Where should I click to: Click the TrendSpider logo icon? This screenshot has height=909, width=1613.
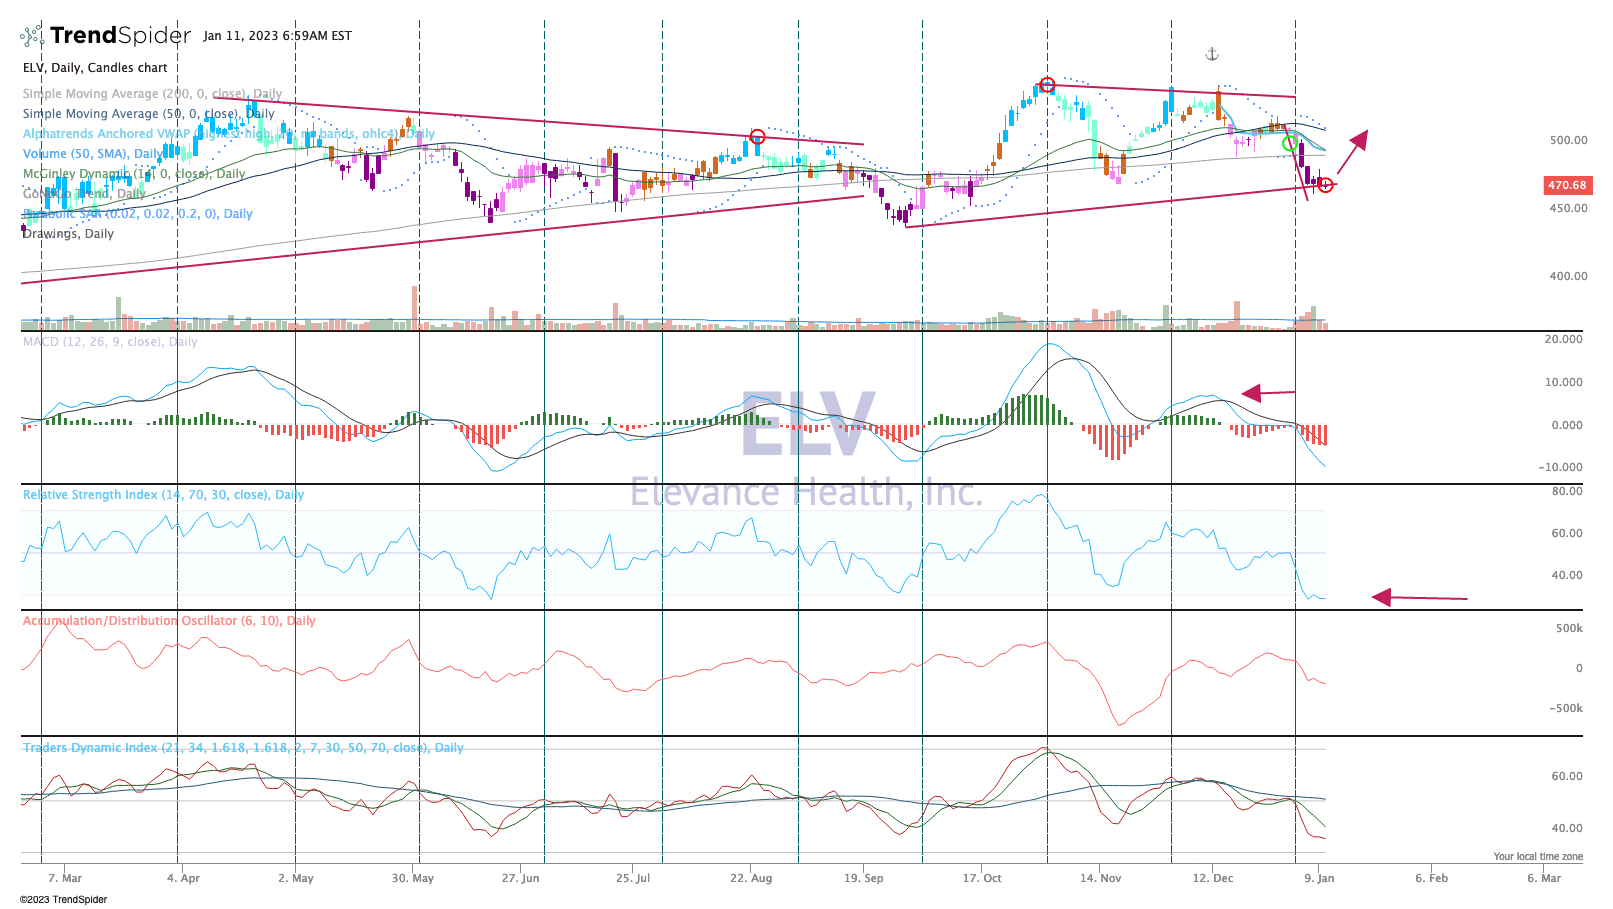tap(32, 36)
